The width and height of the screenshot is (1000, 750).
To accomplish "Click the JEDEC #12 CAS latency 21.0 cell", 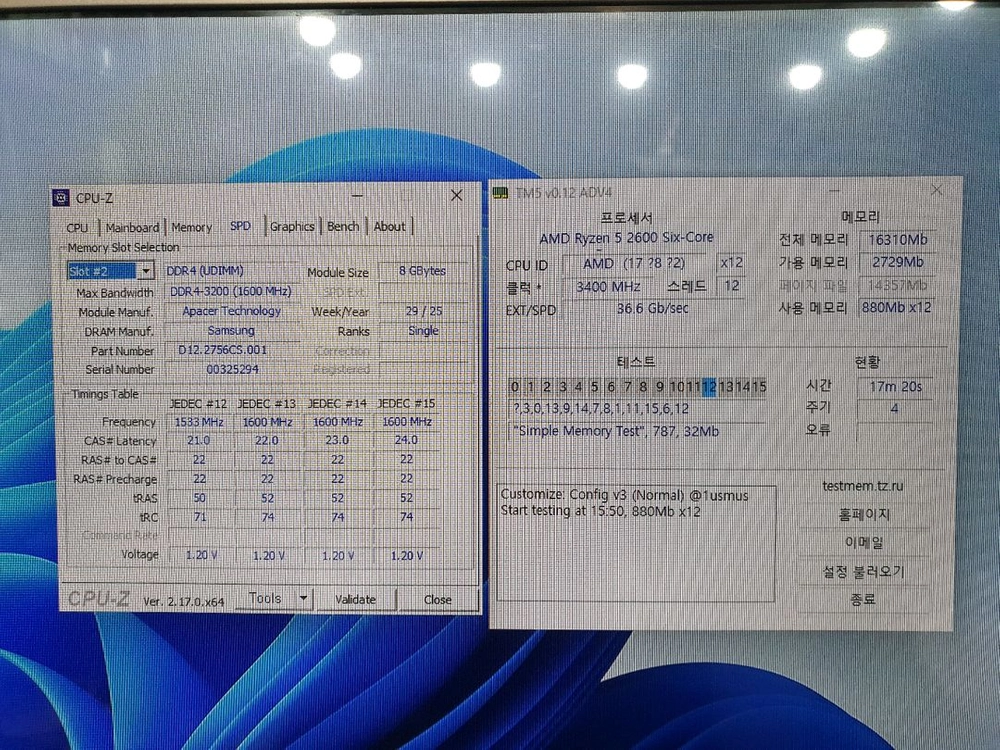I will [x=199, y=441].
